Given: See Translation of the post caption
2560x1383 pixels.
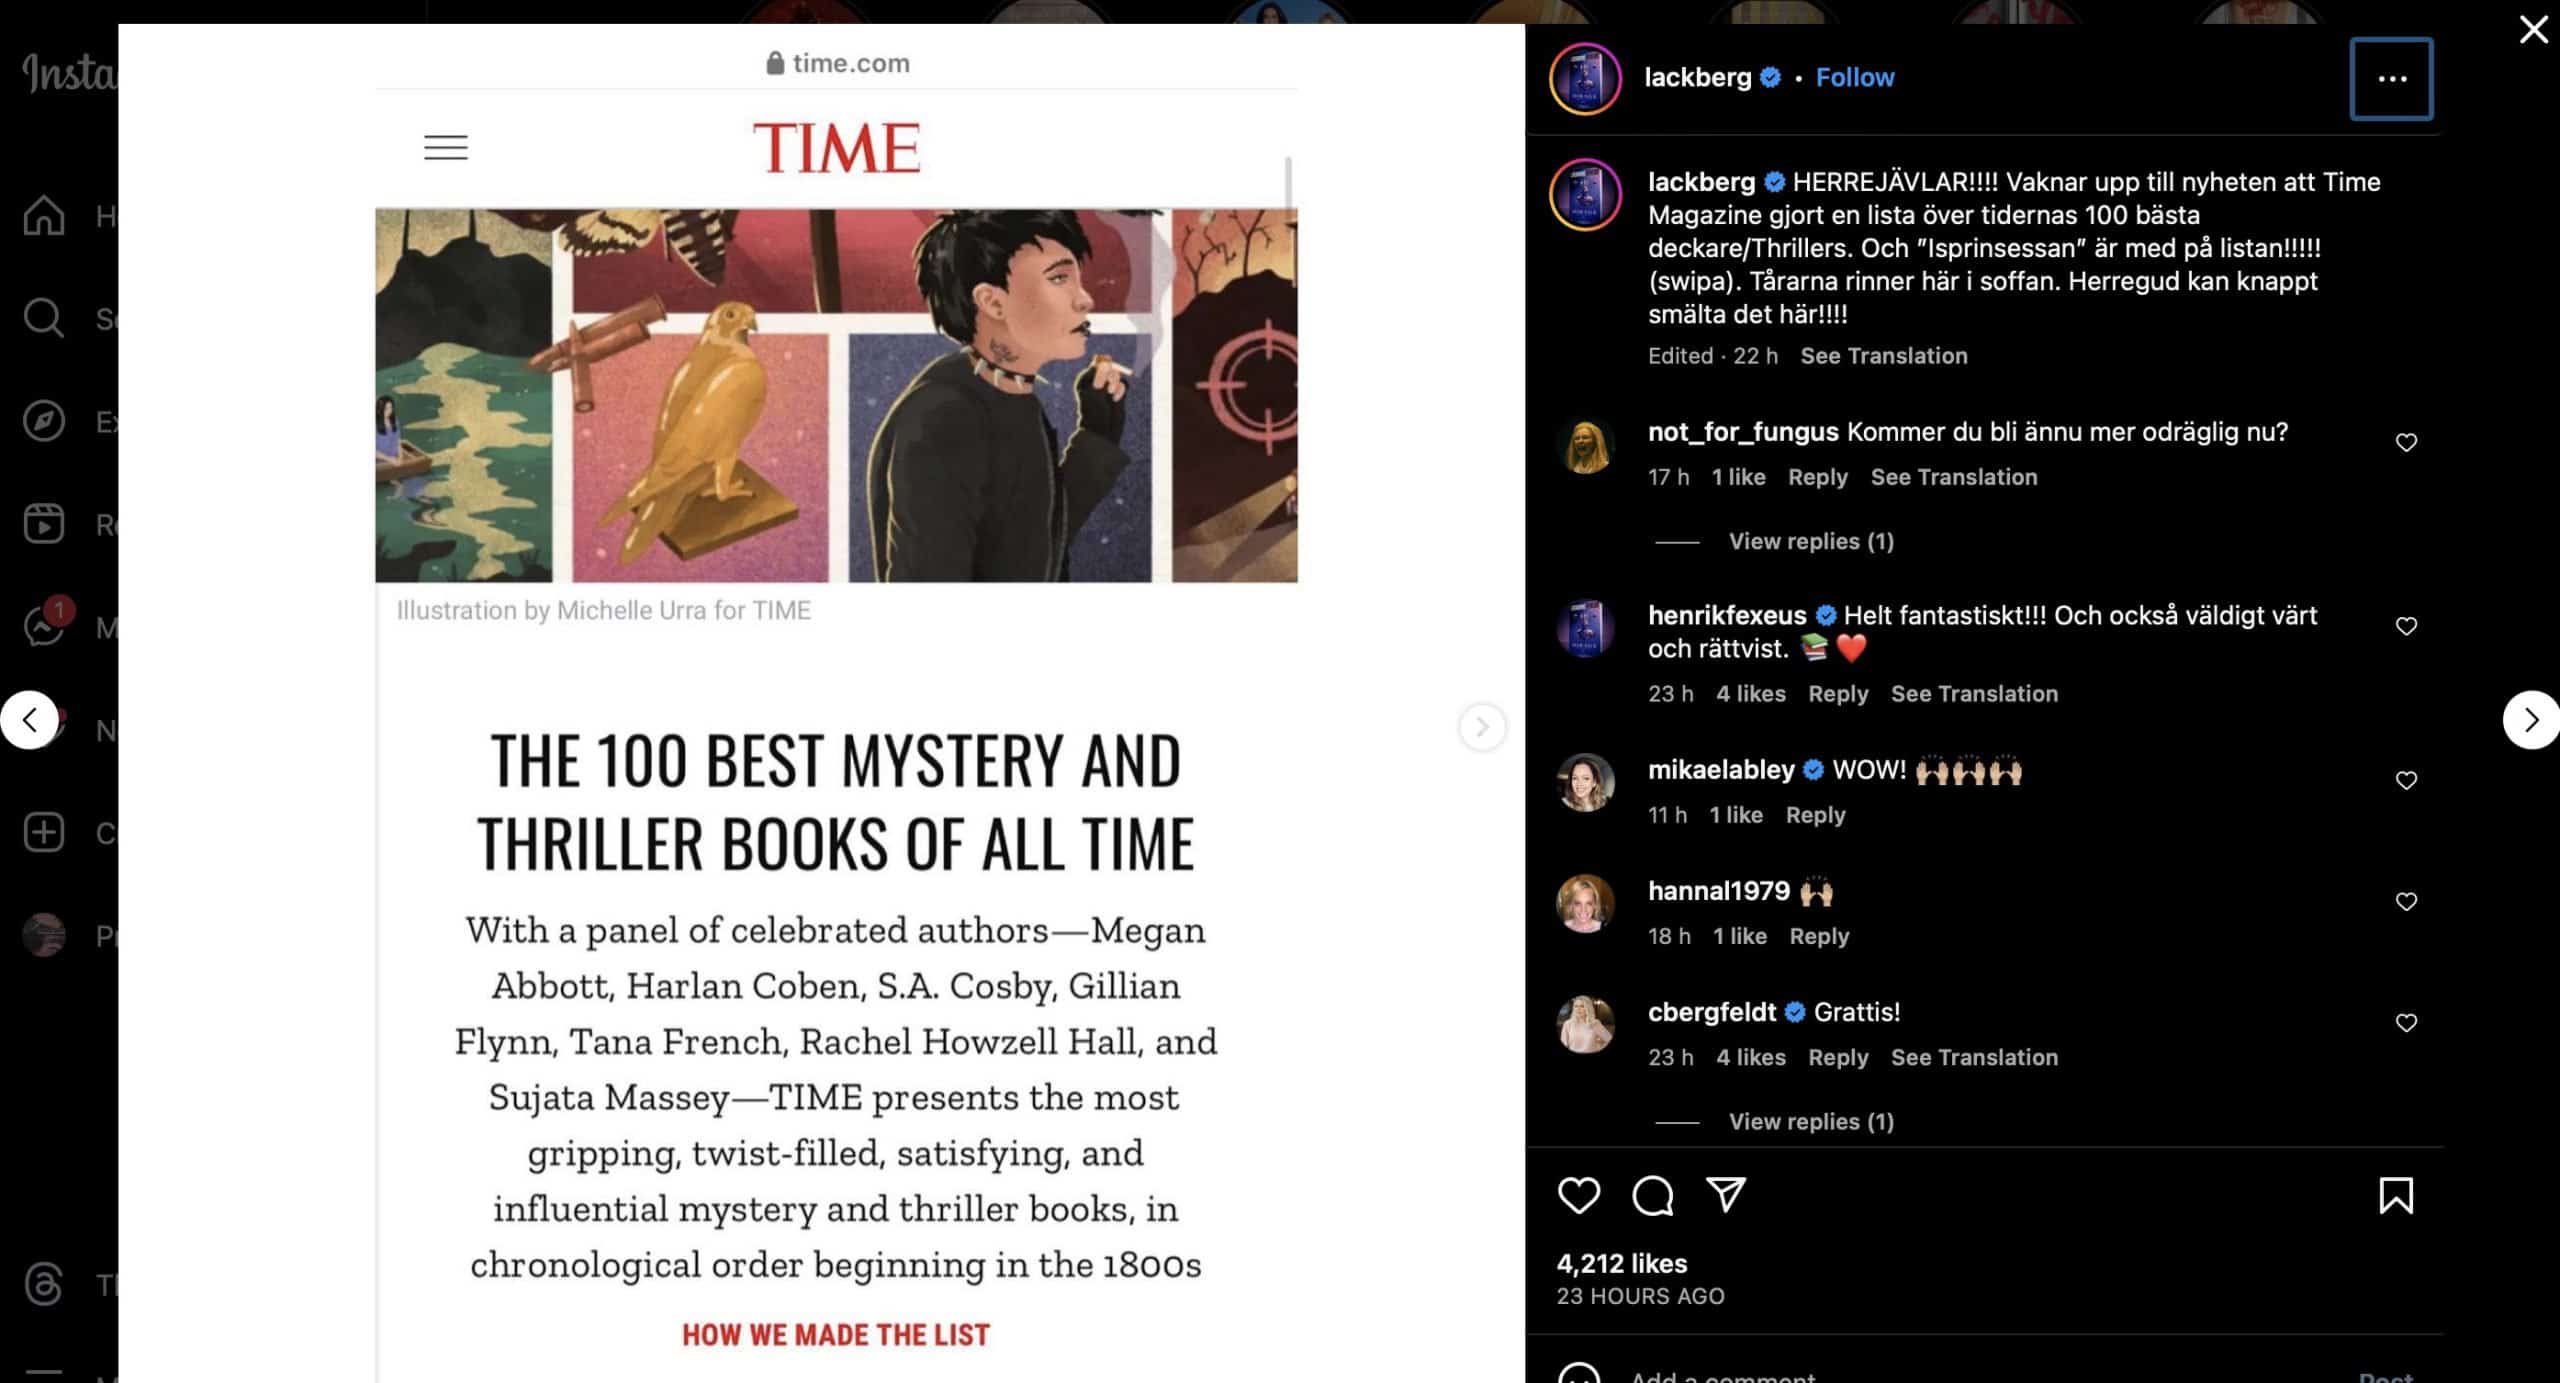Looking at the screenshot, I should (1884, 356).
